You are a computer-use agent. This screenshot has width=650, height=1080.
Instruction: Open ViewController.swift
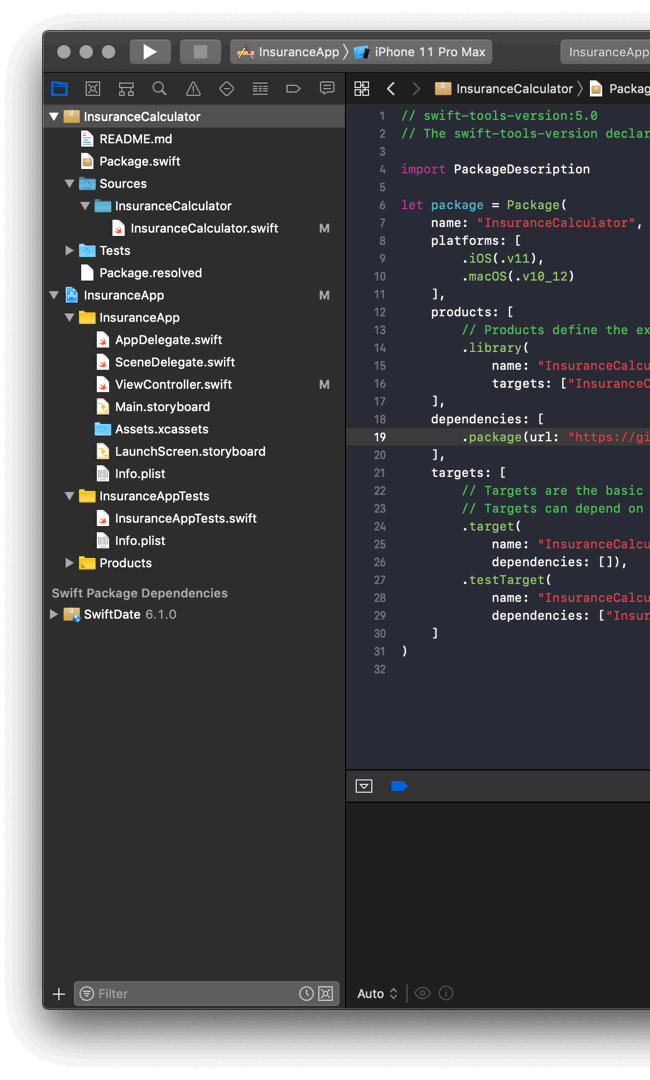[x=174, y=384]
